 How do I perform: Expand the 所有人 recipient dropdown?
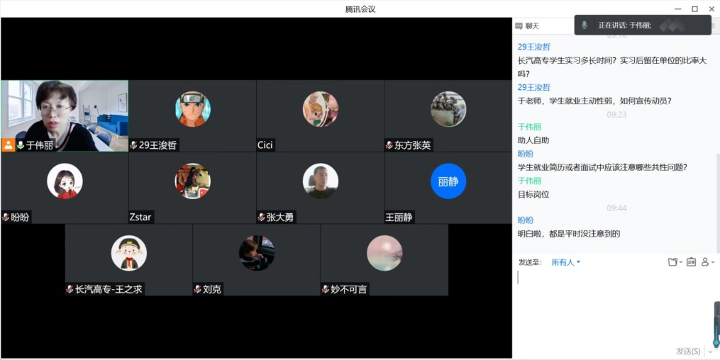tap(566, 262)
